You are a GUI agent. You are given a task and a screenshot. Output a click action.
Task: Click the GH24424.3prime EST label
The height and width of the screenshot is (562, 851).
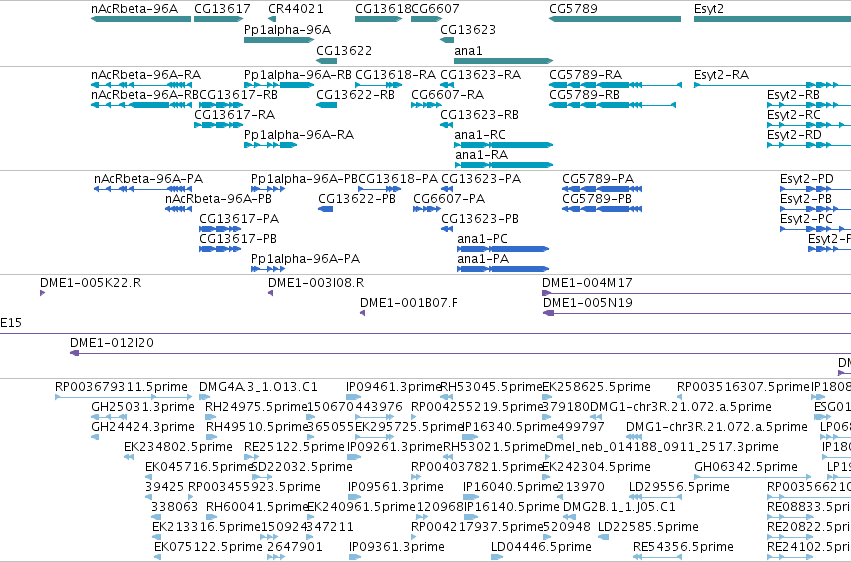143,427
